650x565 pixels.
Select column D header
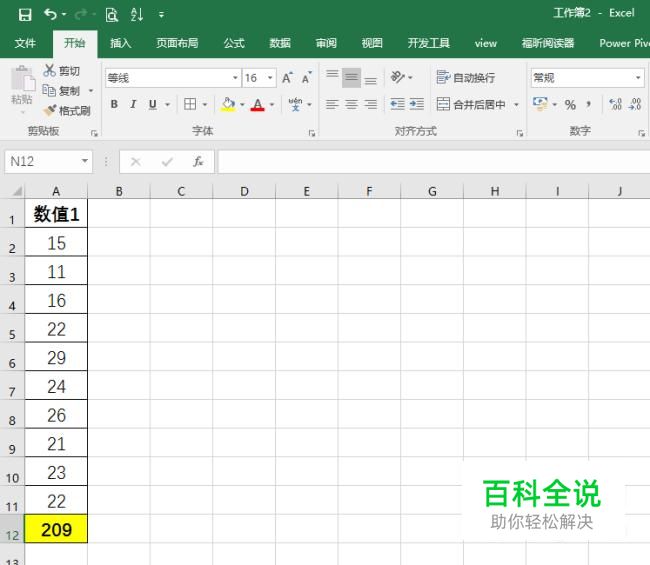[x=244, y=191]
